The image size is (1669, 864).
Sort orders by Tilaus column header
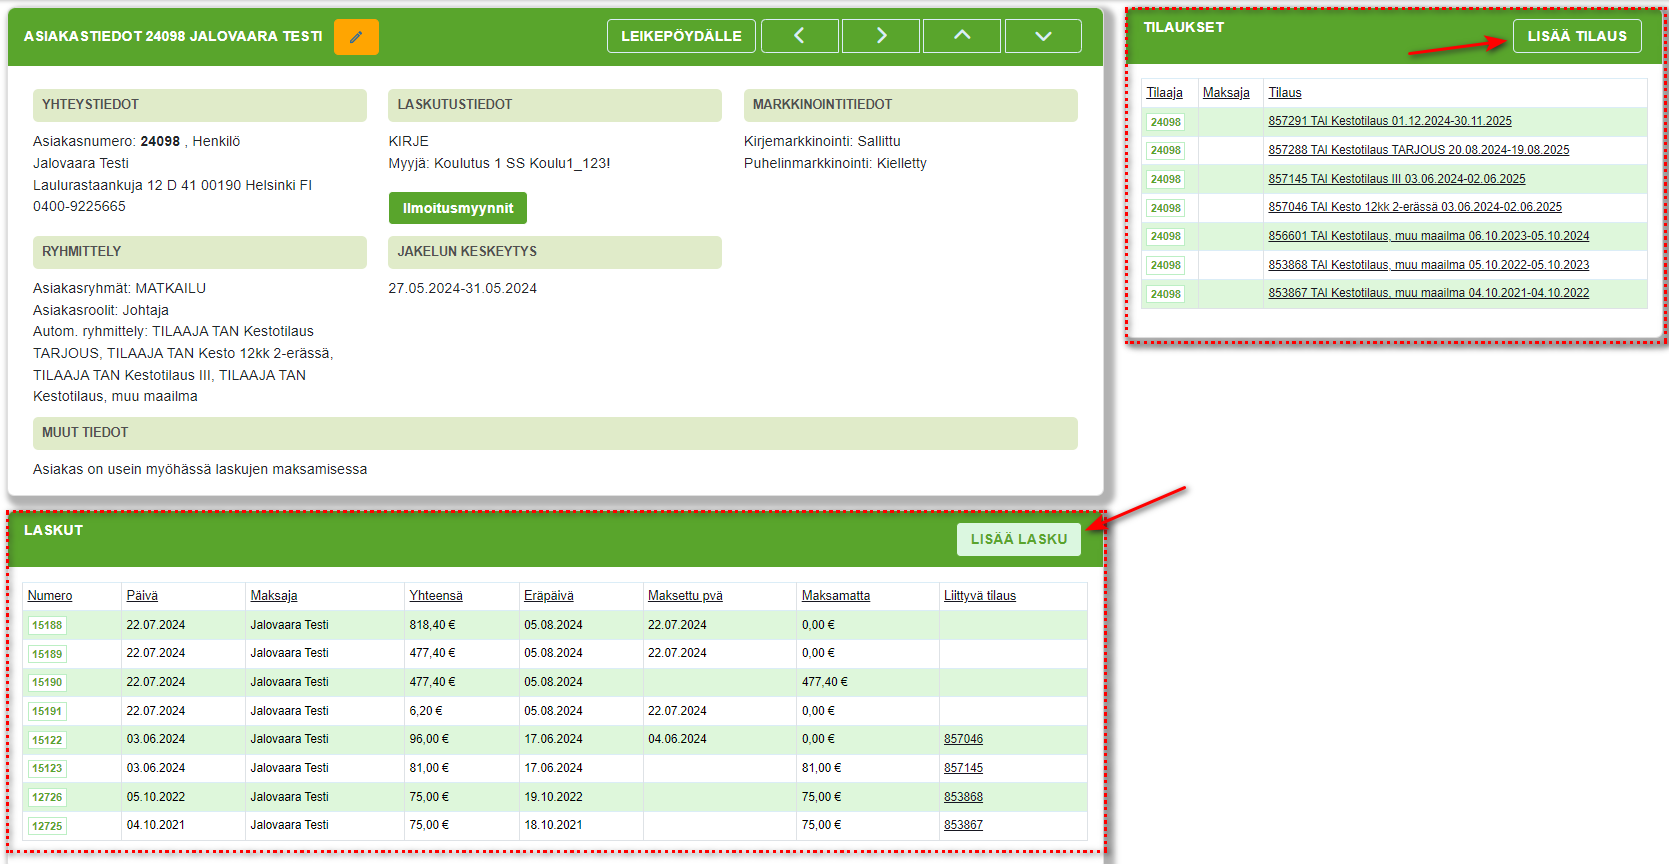pyautogui.click(x=1285, y=93)
